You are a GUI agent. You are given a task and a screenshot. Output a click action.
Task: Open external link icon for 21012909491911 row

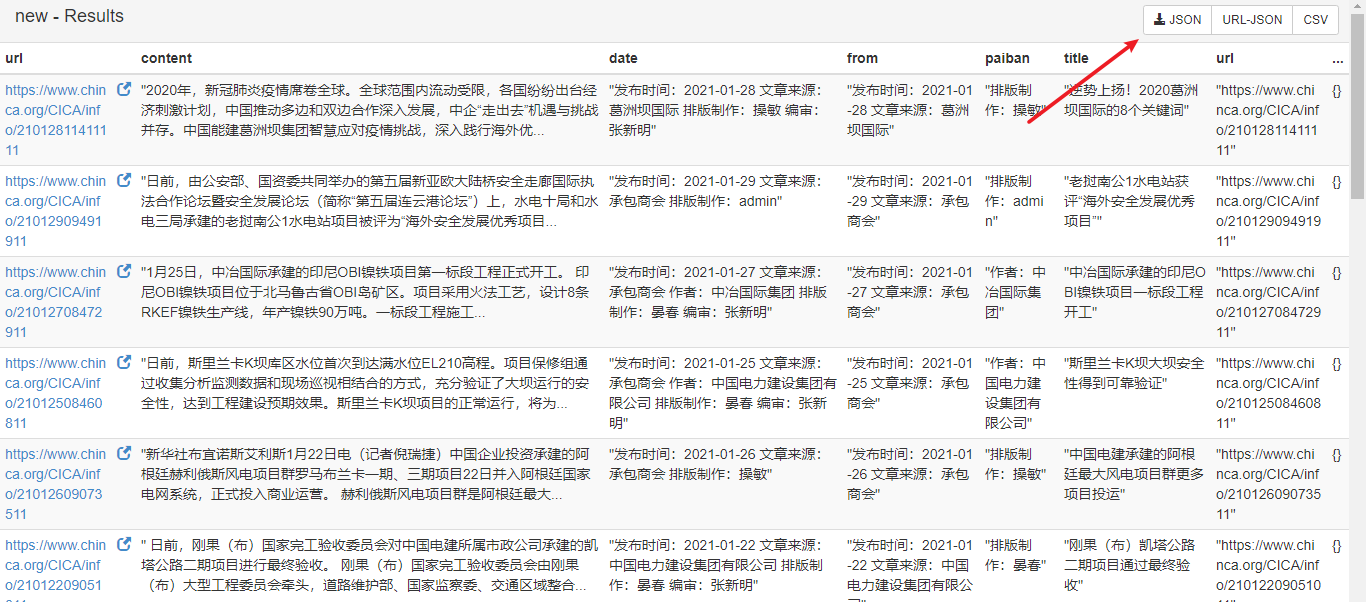point(124,180)
